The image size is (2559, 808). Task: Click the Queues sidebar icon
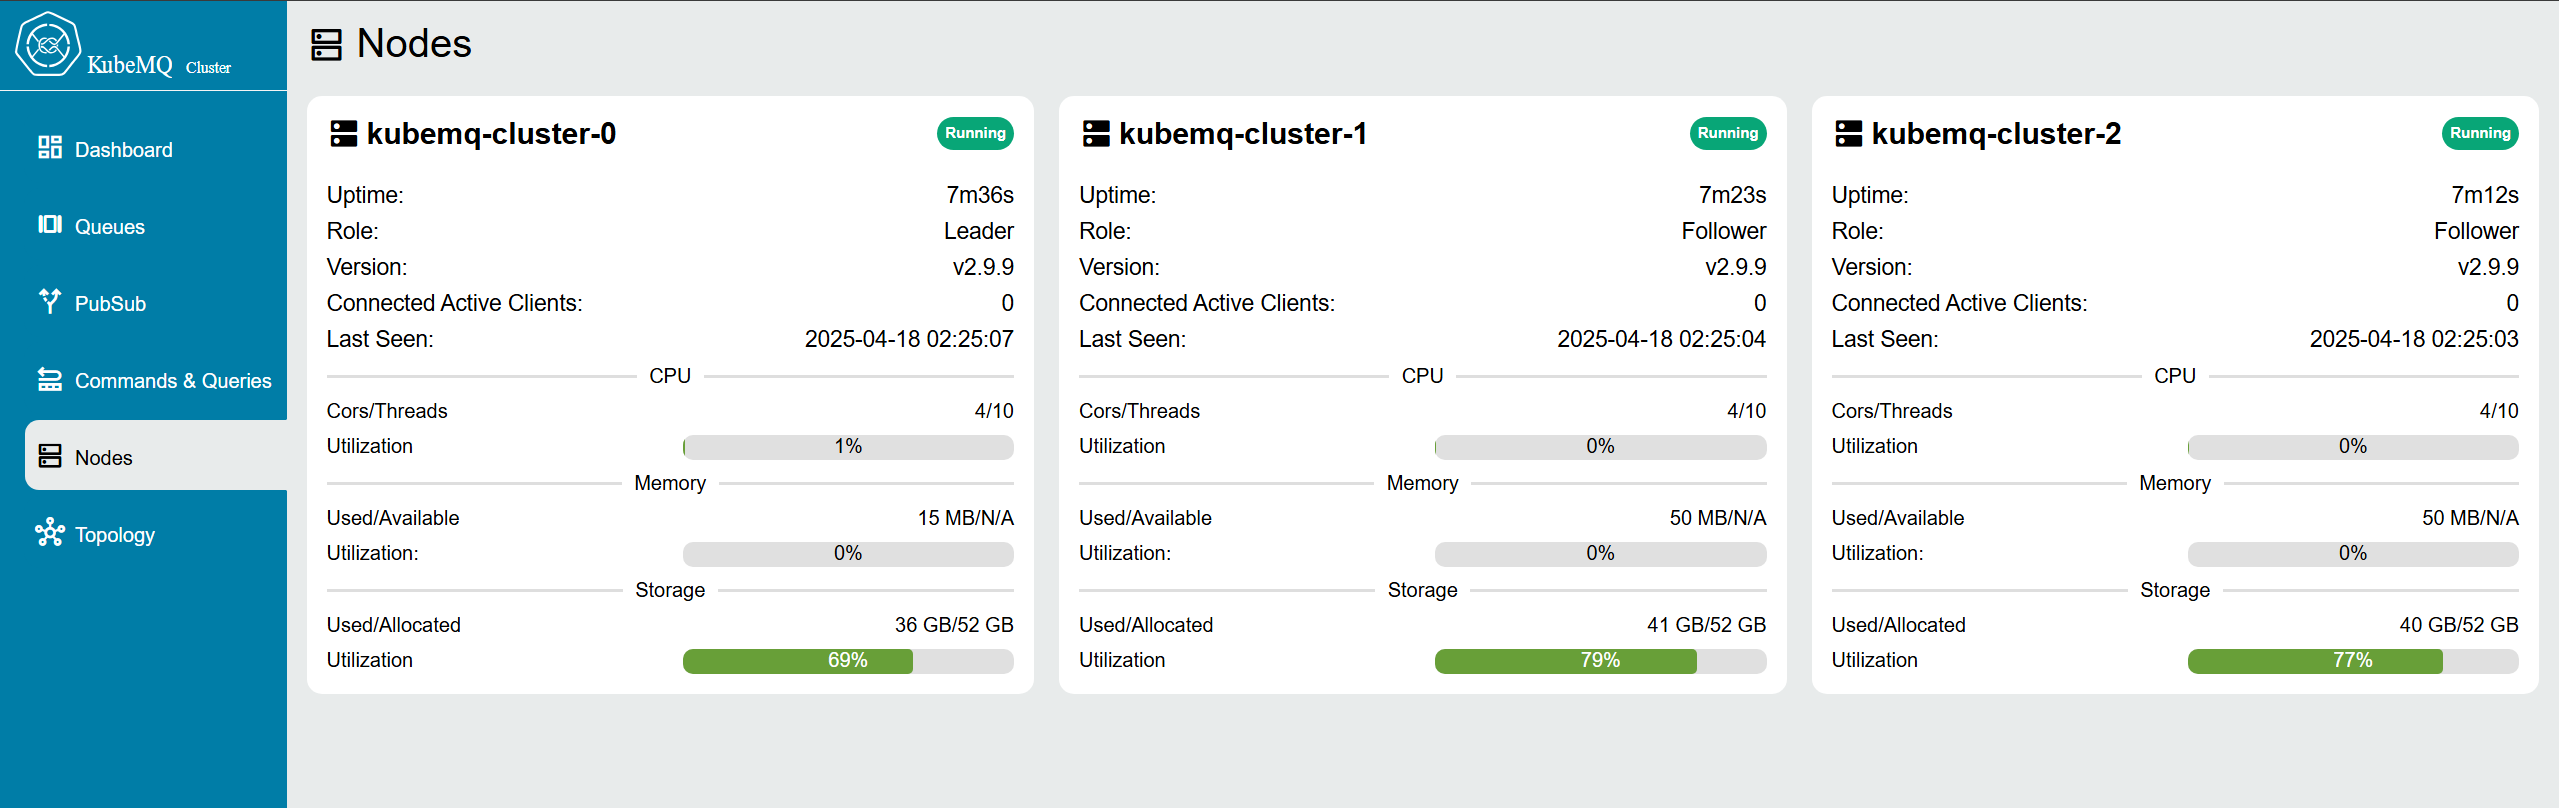click(49, 225)
